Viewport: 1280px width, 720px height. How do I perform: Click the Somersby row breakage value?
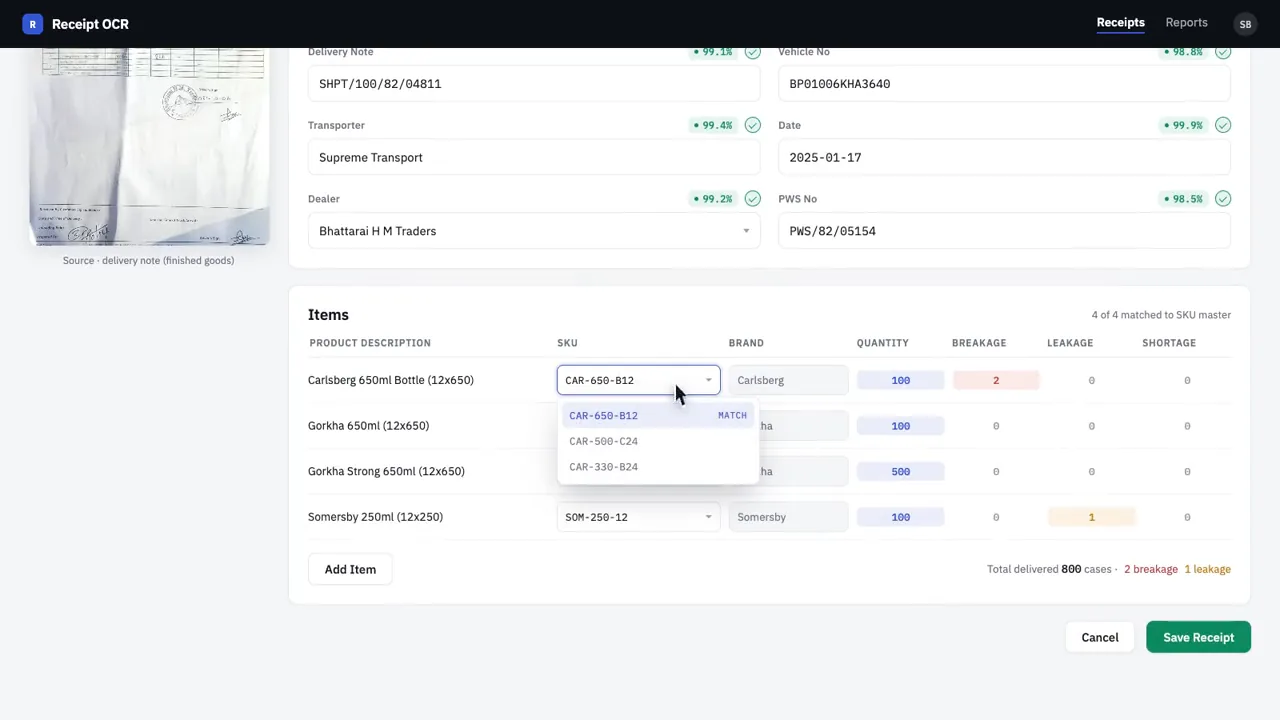[996, 517]
